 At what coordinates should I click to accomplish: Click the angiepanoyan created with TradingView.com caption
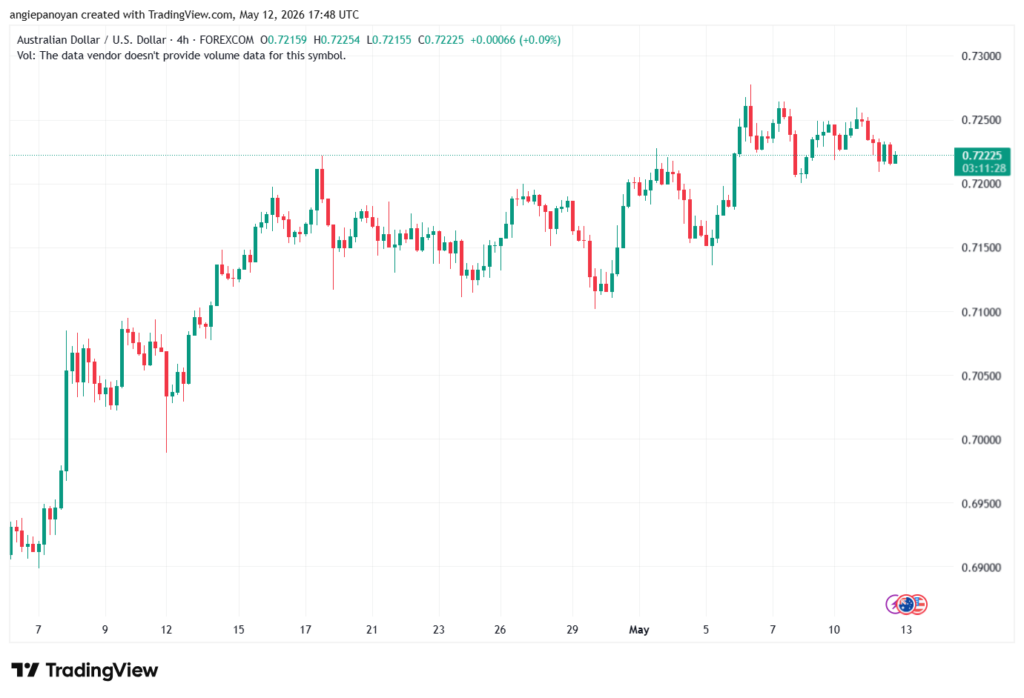184,14
